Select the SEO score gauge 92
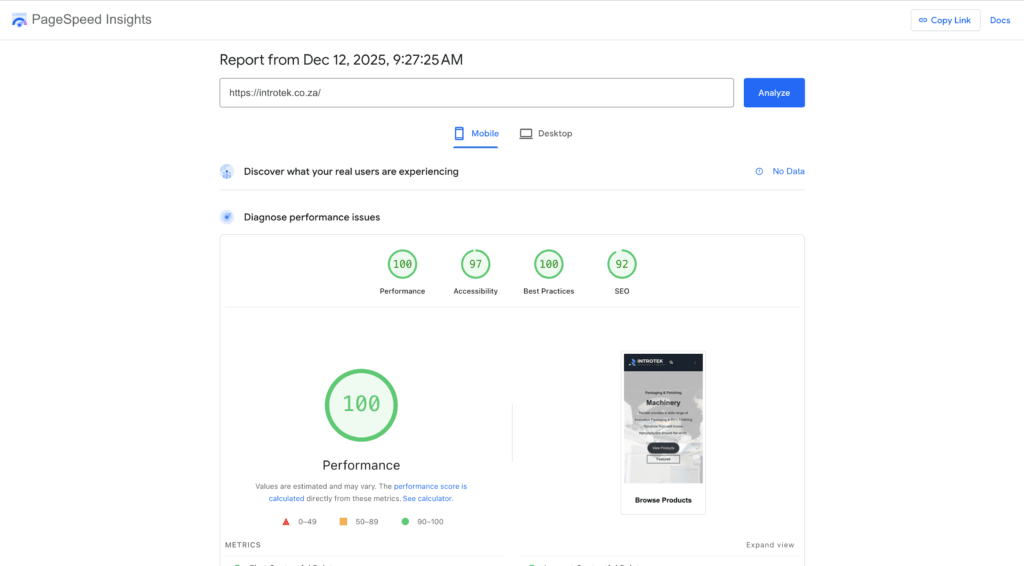1024x566 pixels. [622, 264]
